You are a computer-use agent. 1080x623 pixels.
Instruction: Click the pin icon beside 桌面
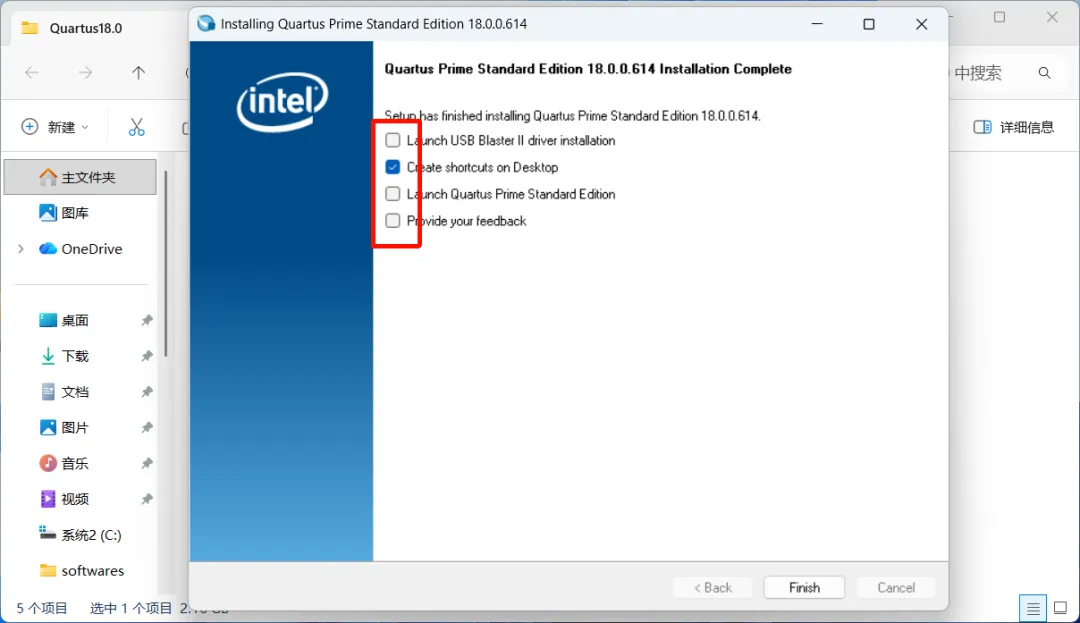pos(147,320)
